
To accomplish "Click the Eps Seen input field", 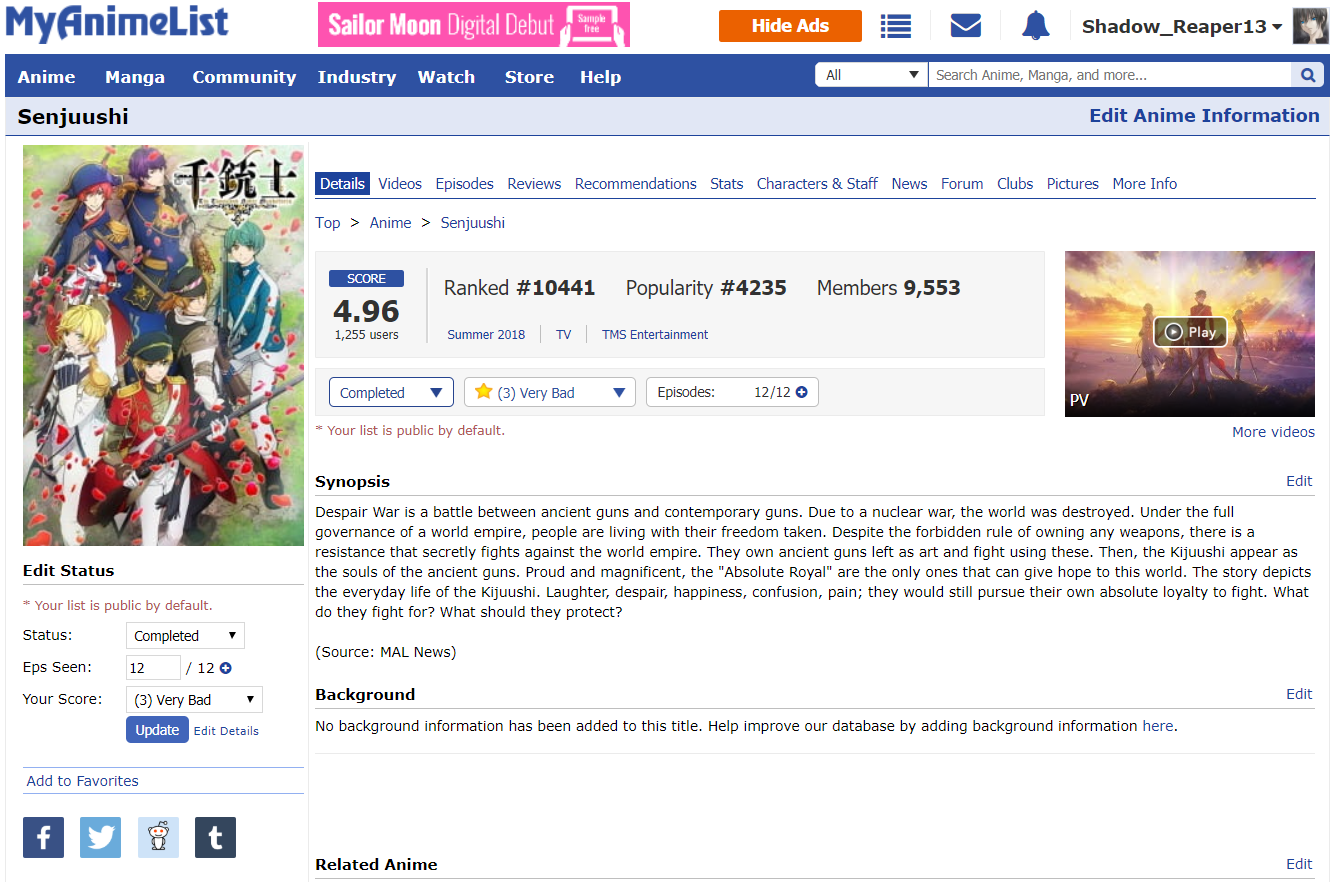I will point(153,668).
